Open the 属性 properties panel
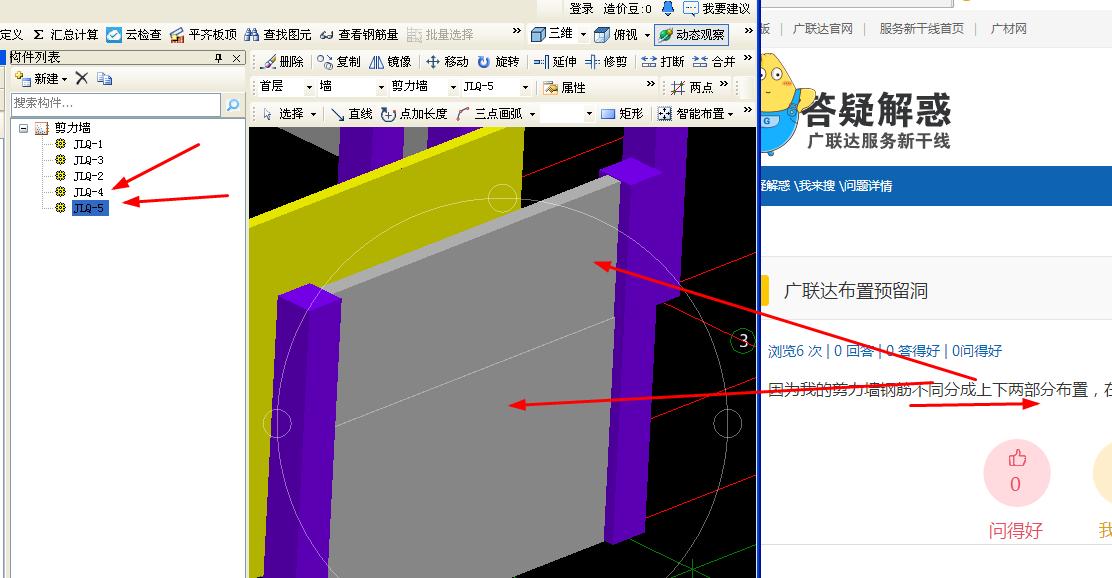Viewport: 1112px width, 578px height. [565, 87]
